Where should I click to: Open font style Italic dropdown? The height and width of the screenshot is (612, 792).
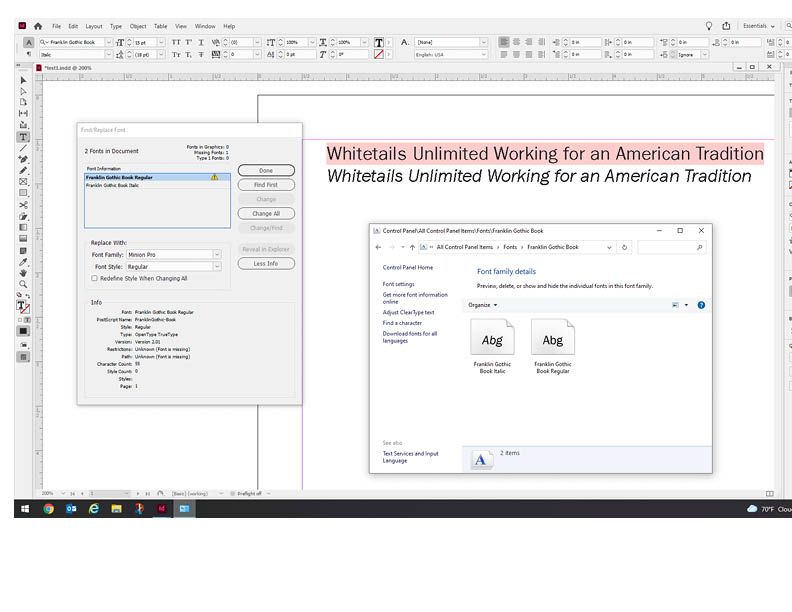[x=108, y=55]
